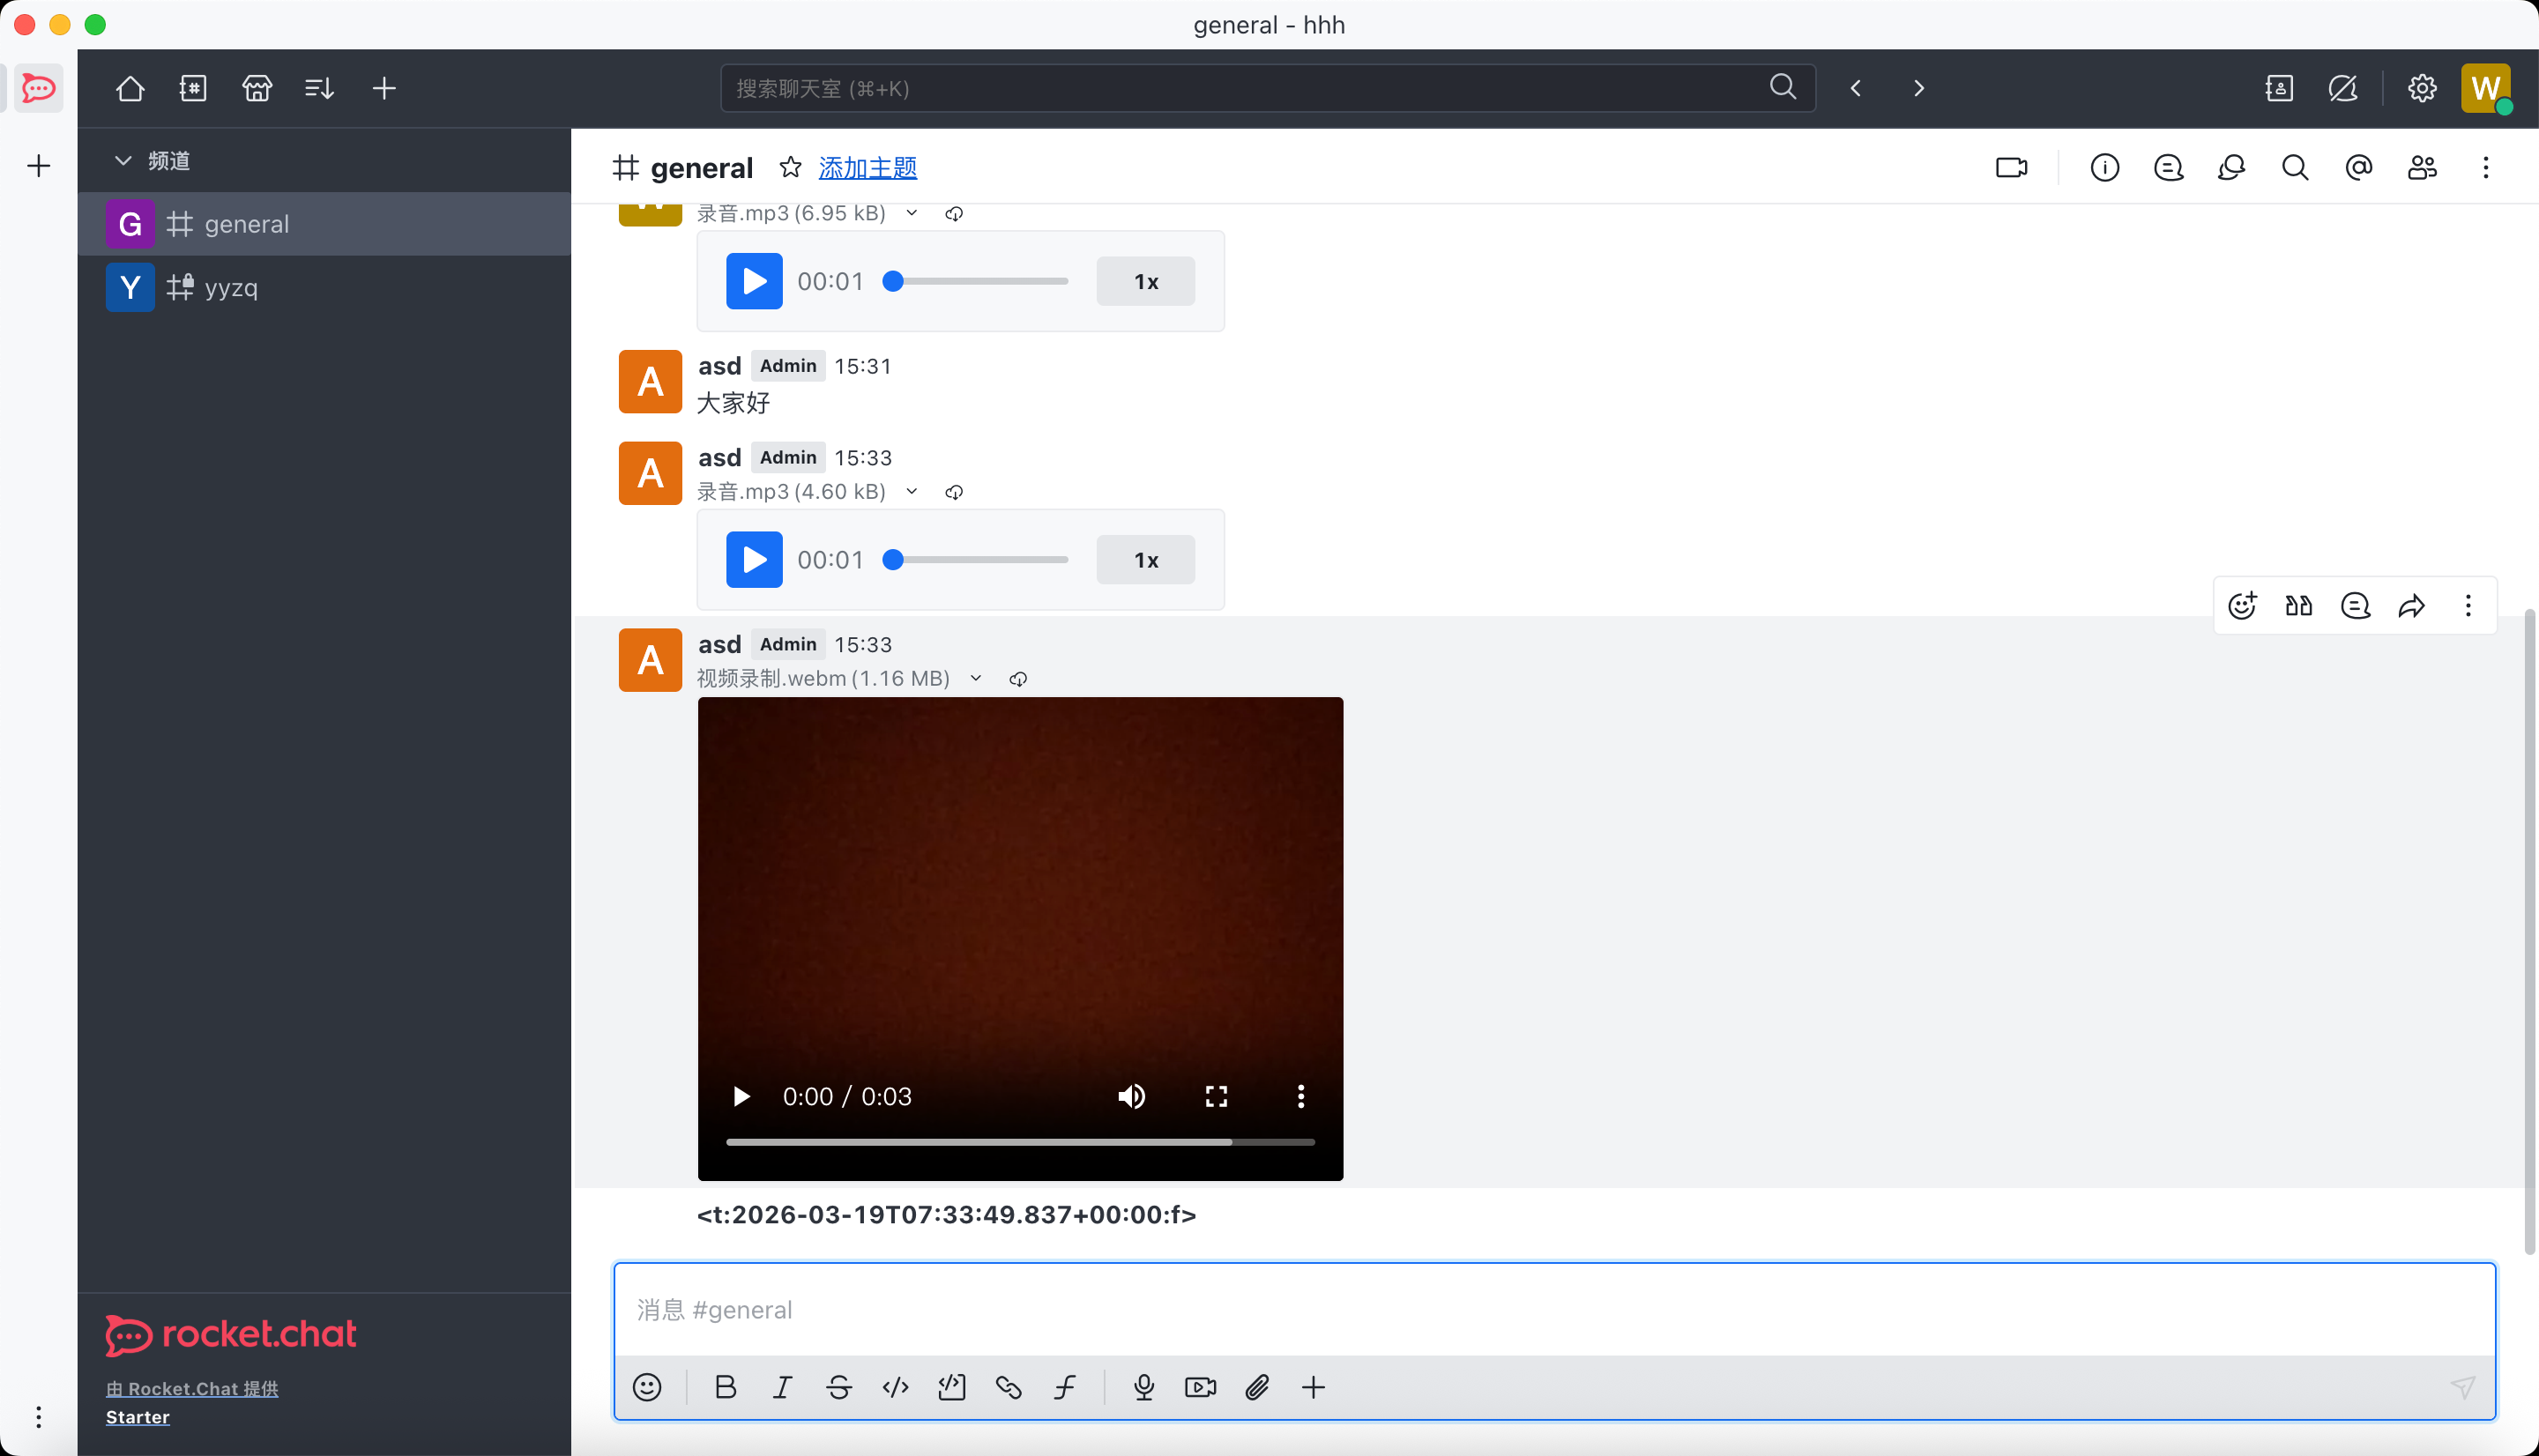Open kebab menu in channel header

pyautogui.click(x=2485, y=167)
